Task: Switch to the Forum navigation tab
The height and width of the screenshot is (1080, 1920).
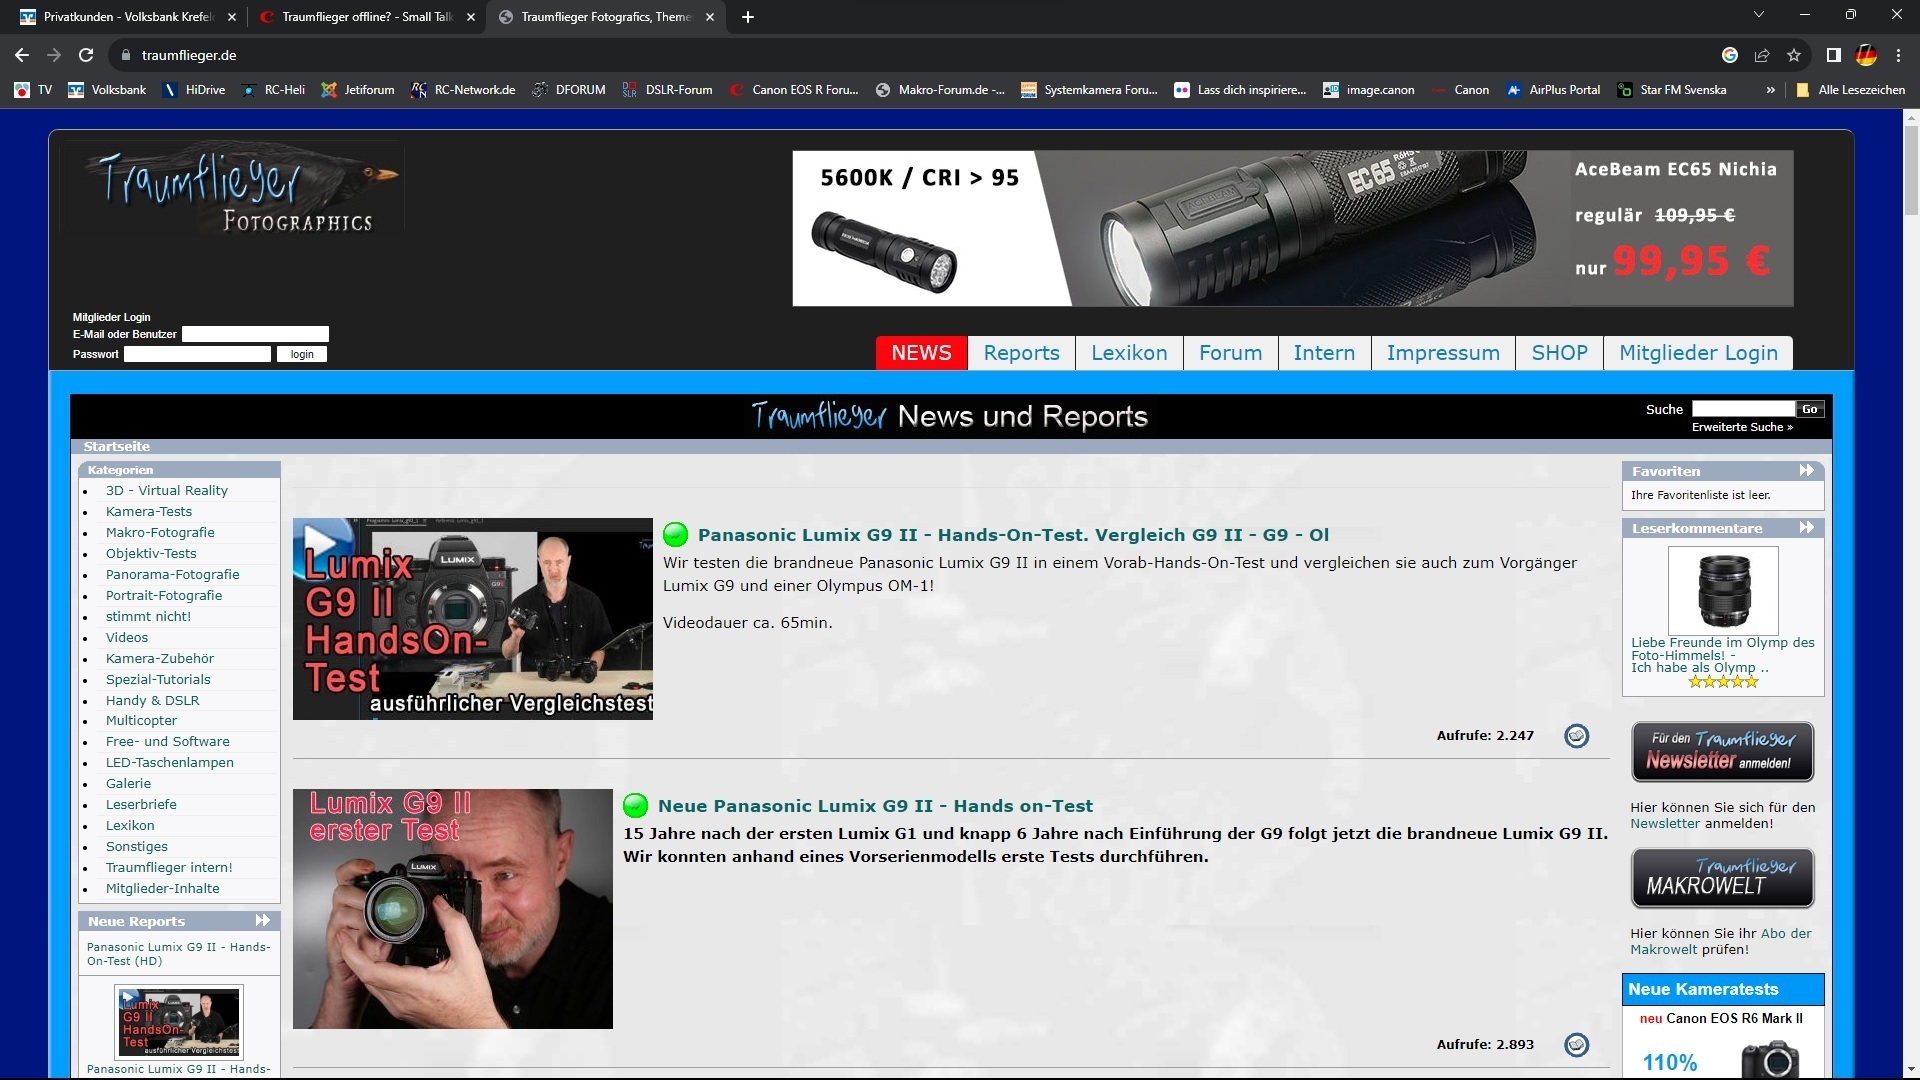Action: (x=1230, y=353)
